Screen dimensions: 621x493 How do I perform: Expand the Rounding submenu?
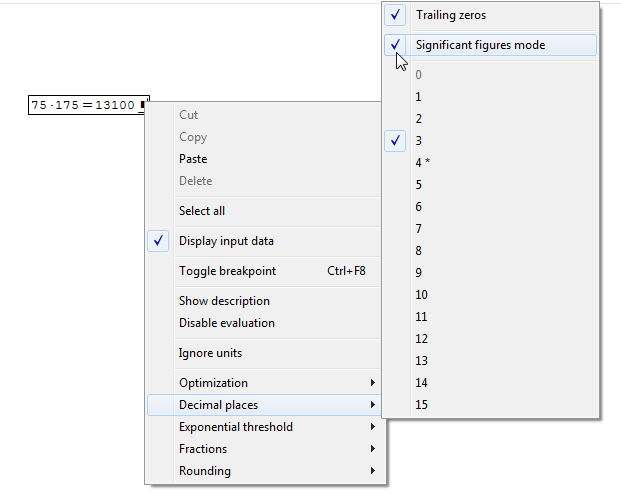pyautogui.click(x=205, y=471)
